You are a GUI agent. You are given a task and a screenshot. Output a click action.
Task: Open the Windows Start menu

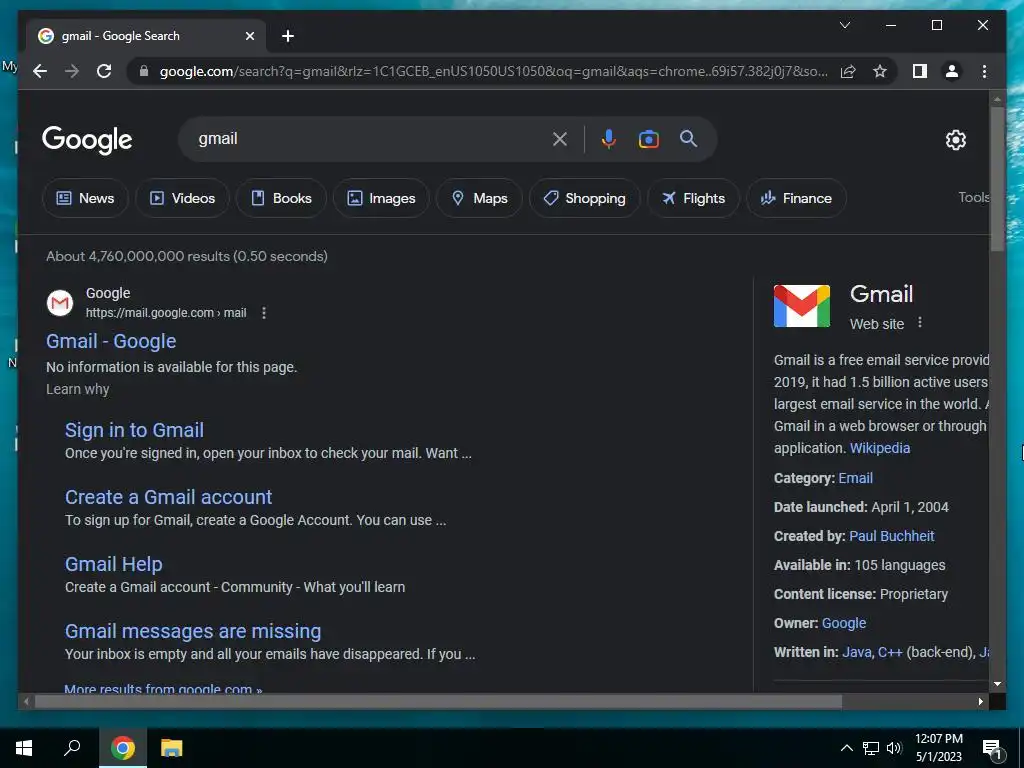point(24,748)
